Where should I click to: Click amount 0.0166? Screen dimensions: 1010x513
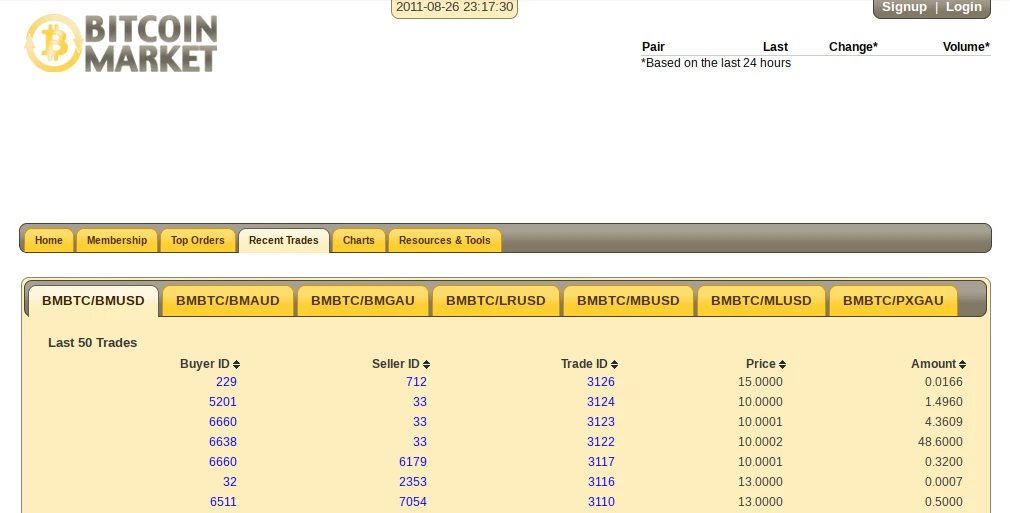click(944, 382)
